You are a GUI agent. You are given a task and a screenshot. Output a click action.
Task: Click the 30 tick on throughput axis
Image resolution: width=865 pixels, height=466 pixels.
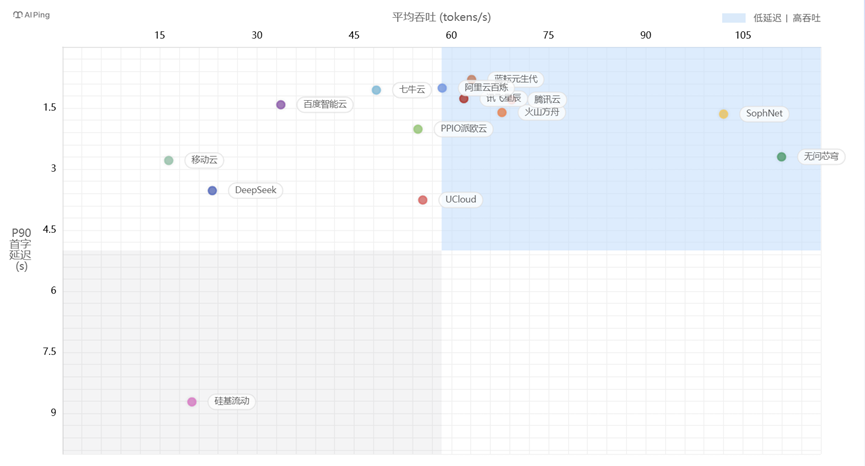257,35
